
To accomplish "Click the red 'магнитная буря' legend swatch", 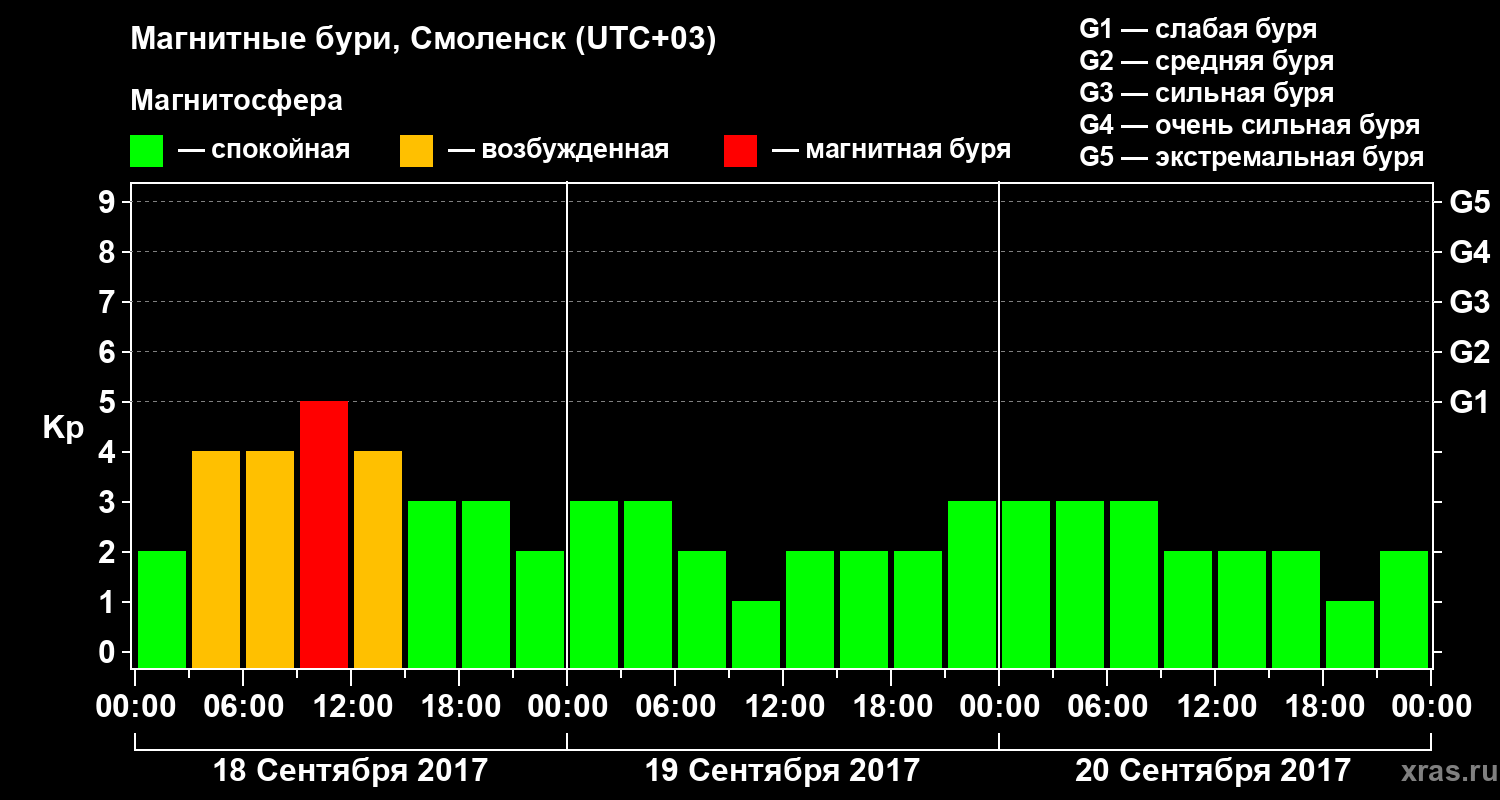I will [740, 151].
